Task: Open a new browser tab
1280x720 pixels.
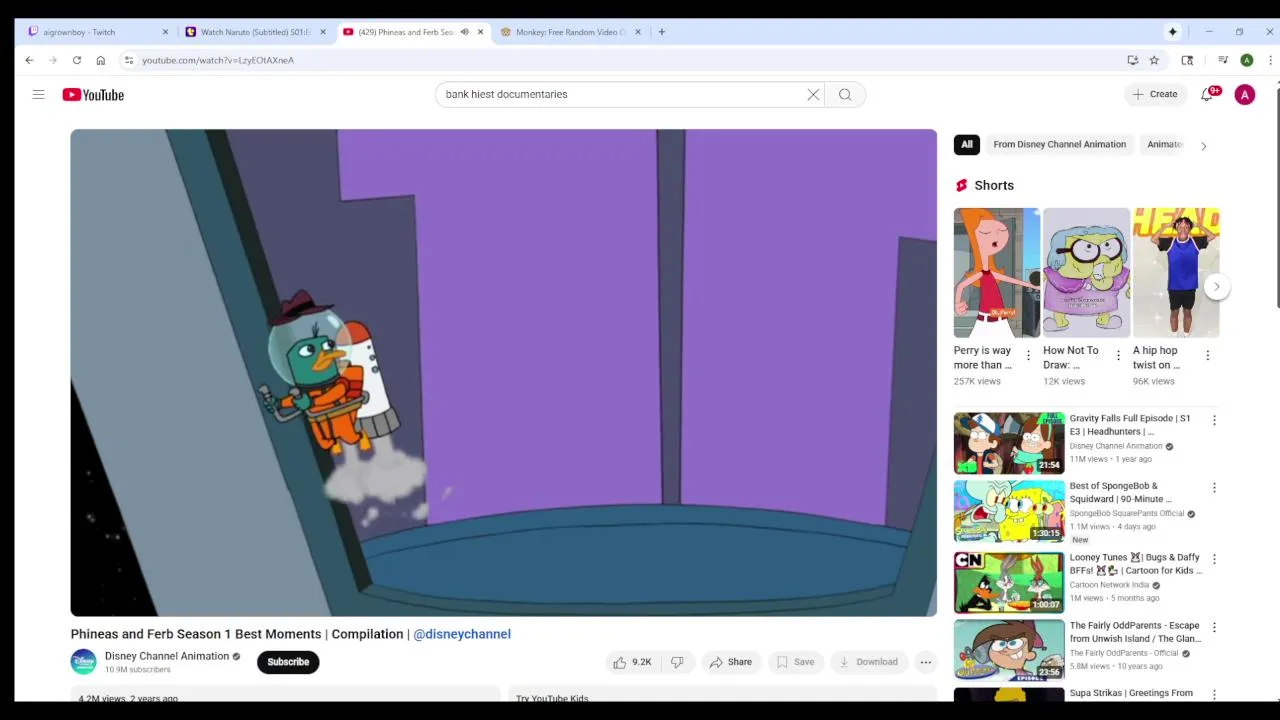Action: [661, 32]
